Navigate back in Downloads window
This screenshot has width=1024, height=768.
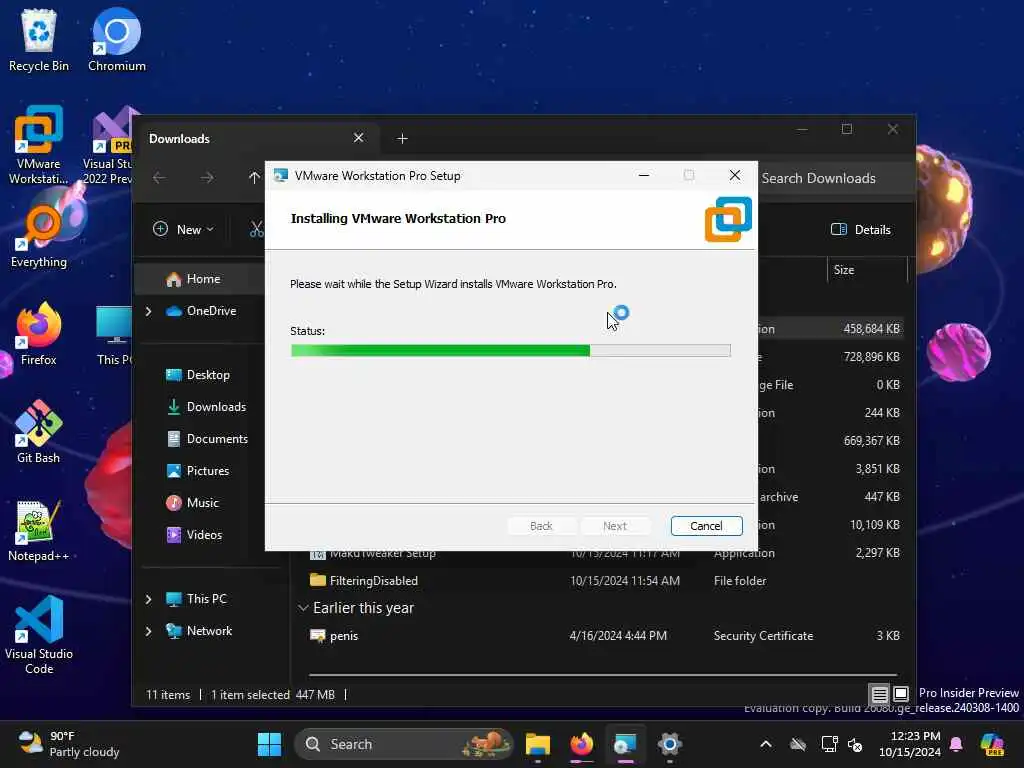click(159, 178)
